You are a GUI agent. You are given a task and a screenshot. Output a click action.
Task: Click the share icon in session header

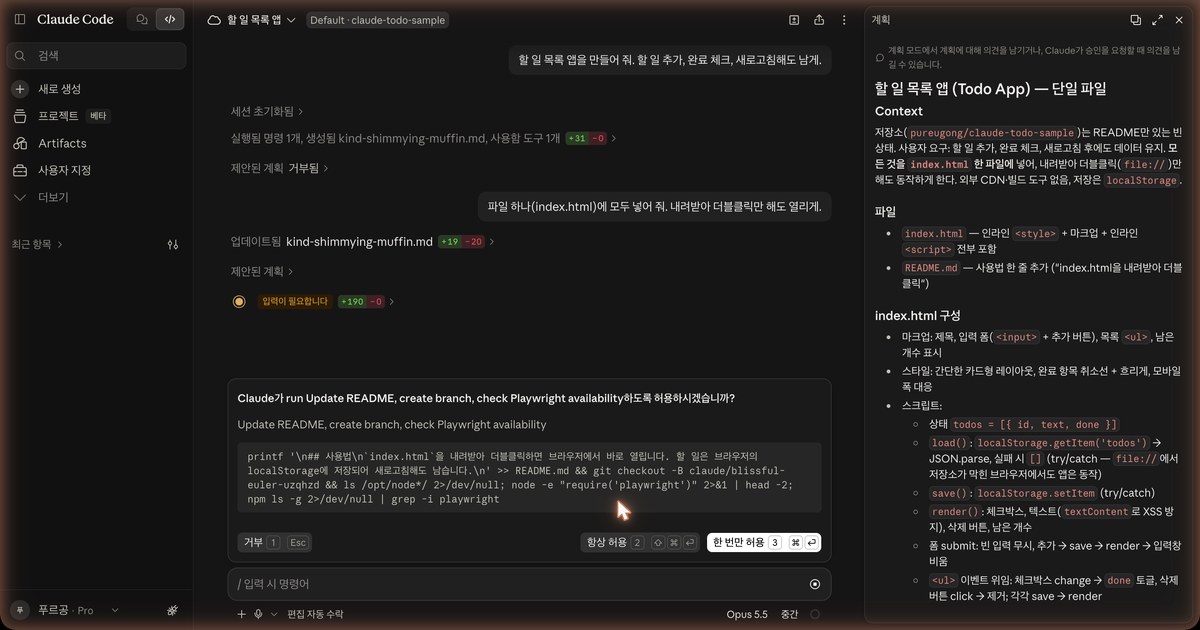[819, 19]
